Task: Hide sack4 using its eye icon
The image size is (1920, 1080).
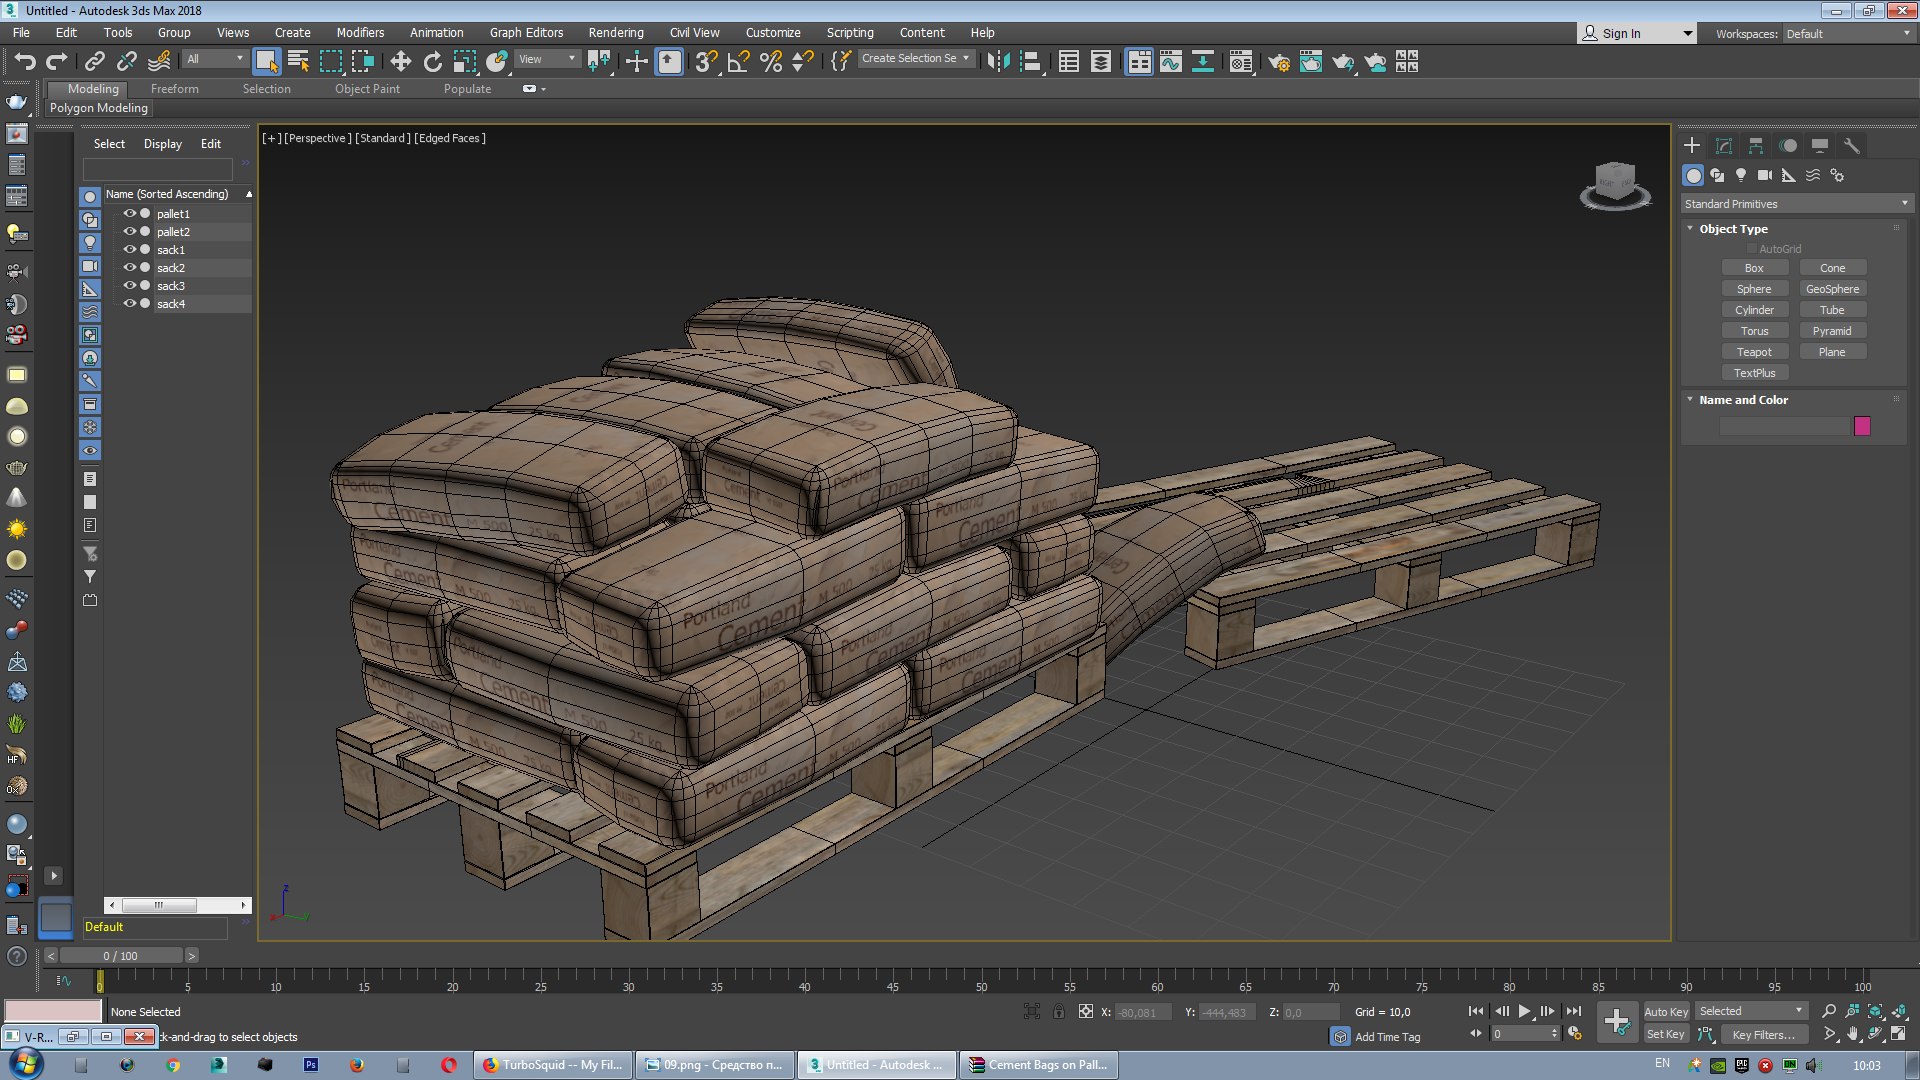Action: point(129,303)
